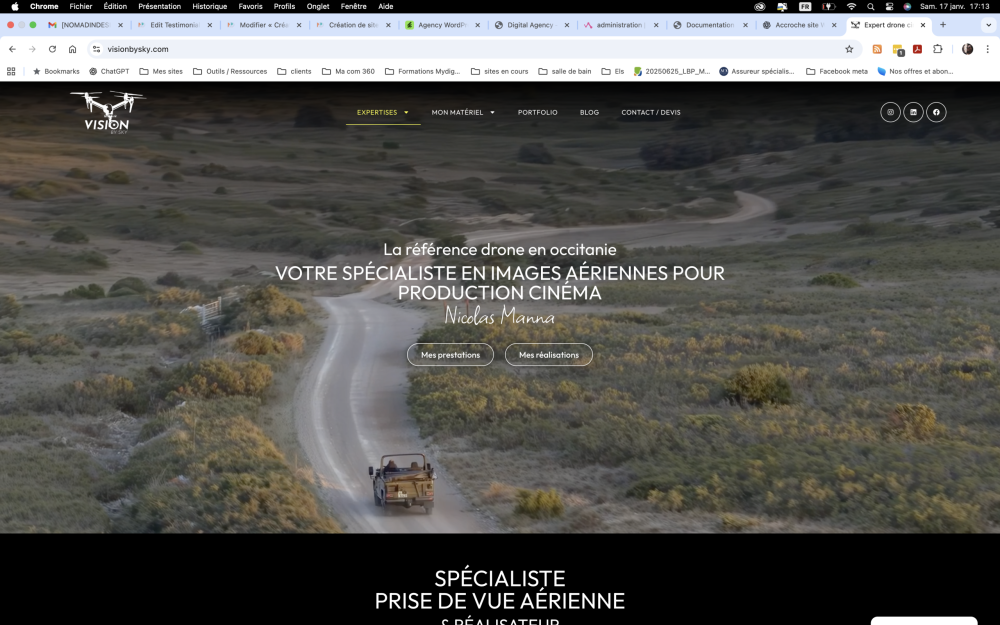Image resolution: width=1000 pixels, height=625 pixels.
Task: Click the Mes réalisations button
Action: [x=548, y=354]
